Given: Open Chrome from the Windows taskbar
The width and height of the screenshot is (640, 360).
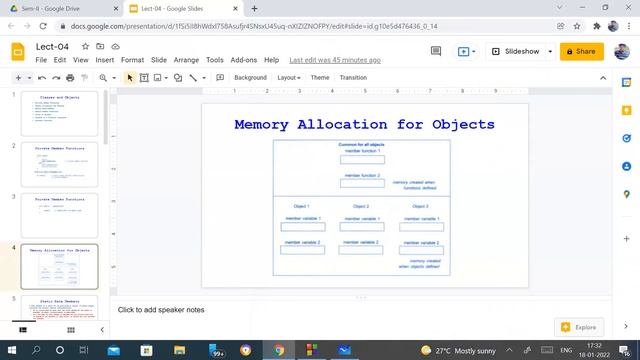Looking at the screenshot, I should (x=279, y=350).
